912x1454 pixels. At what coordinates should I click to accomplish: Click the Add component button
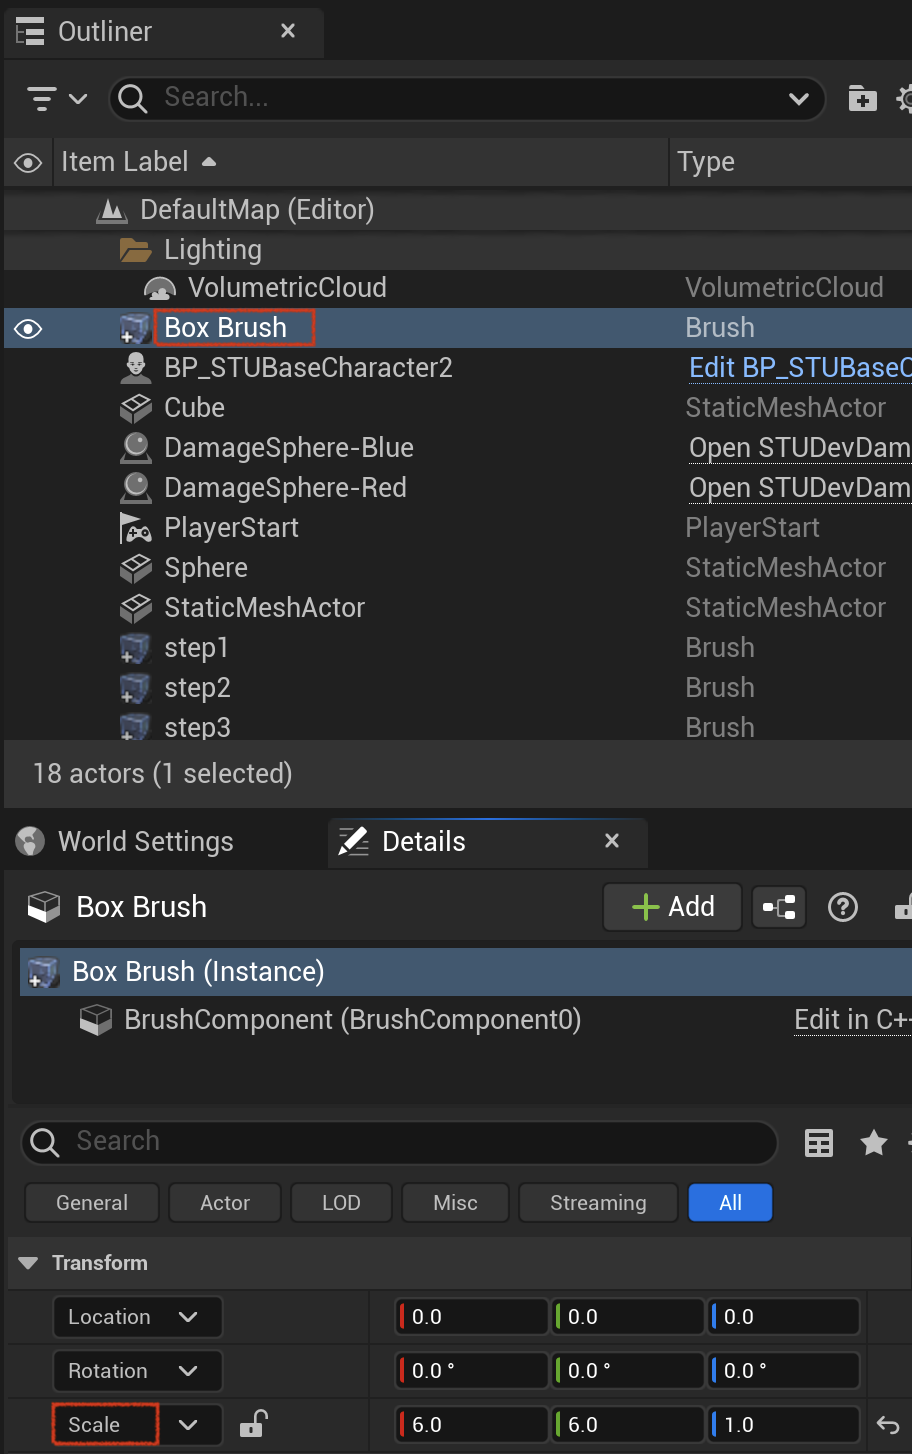pos(673,907)
